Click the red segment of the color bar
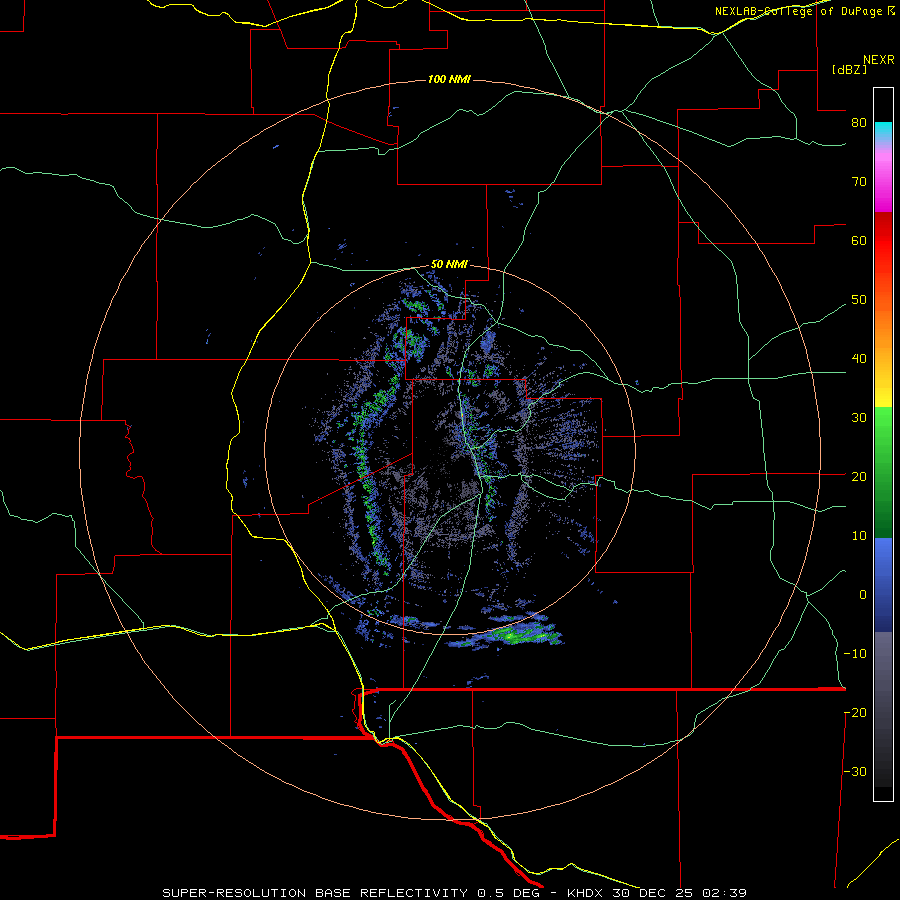 point(883,241)
